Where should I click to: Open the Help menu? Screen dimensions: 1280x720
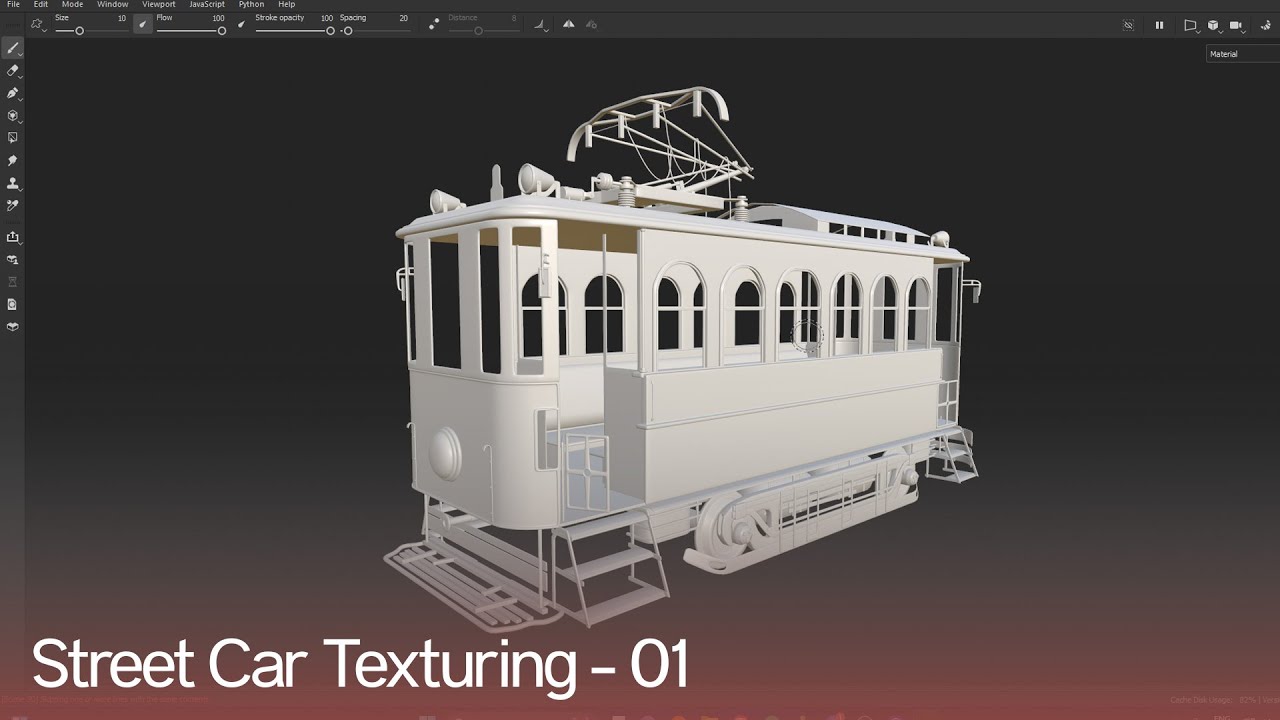coord(287,5)
